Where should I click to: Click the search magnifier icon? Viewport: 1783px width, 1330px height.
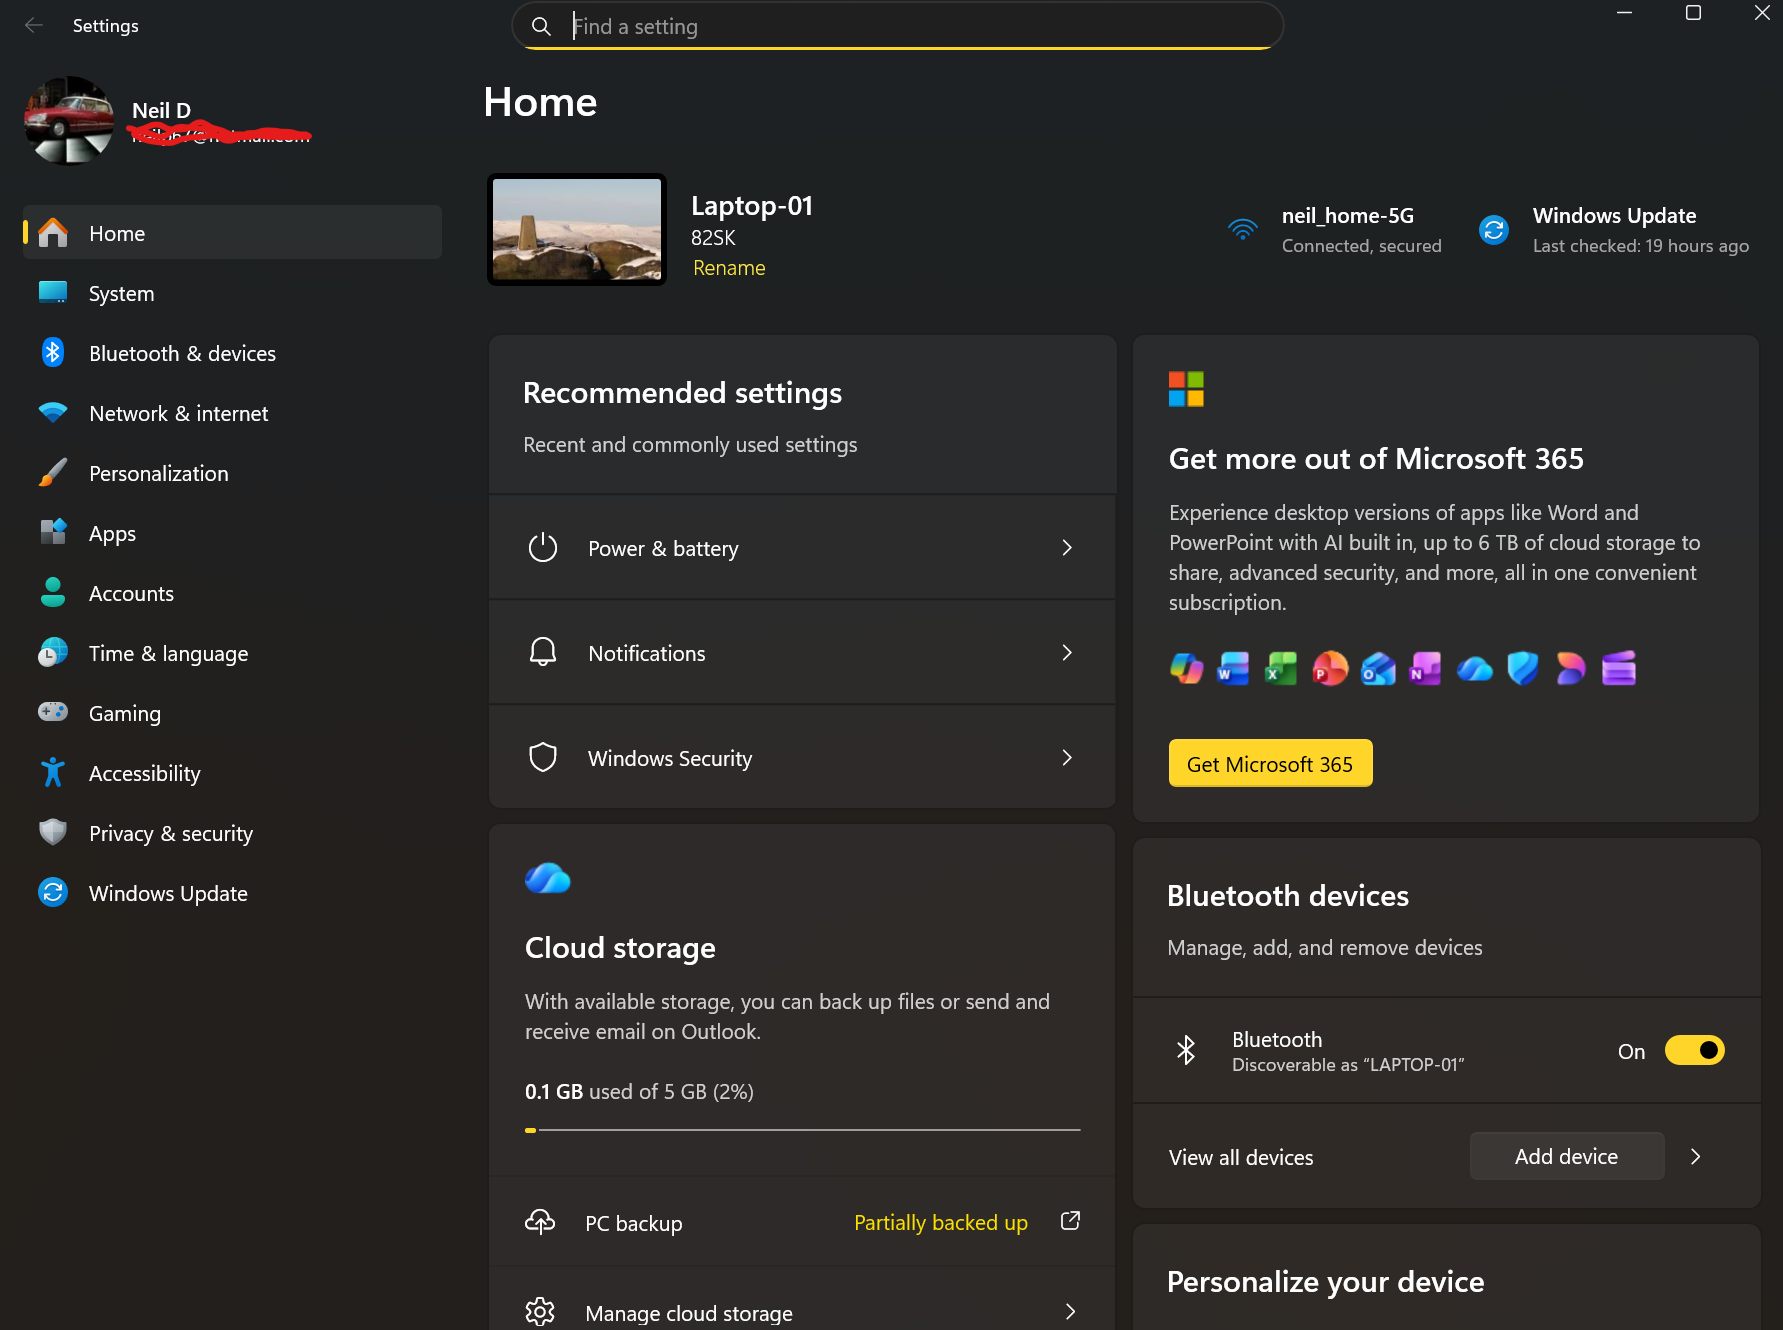[541, 26]
